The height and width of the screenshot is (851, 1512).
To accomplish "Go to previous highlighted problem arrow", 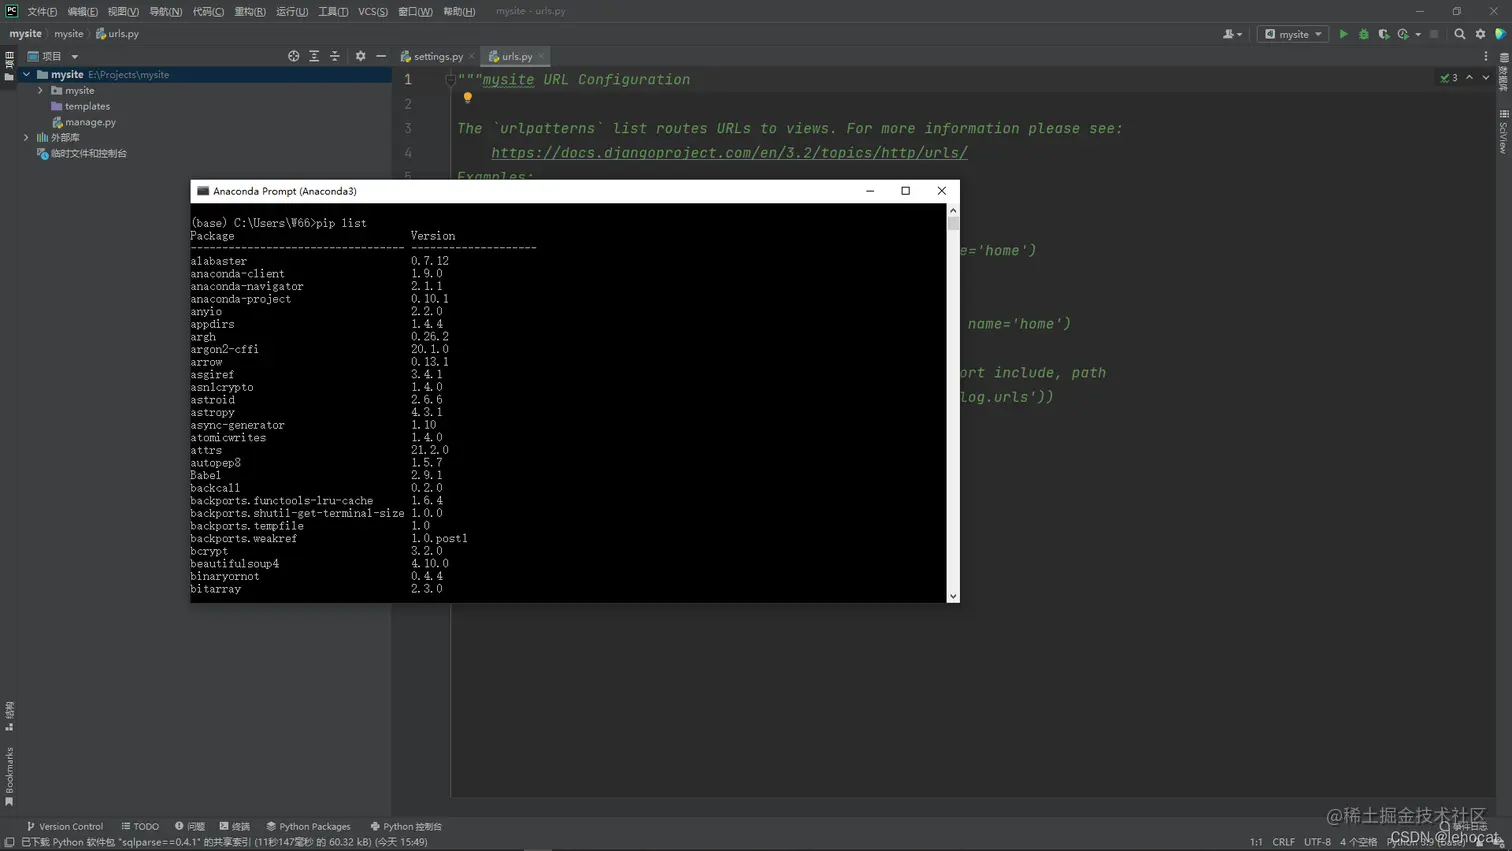I will [1469, 78].
